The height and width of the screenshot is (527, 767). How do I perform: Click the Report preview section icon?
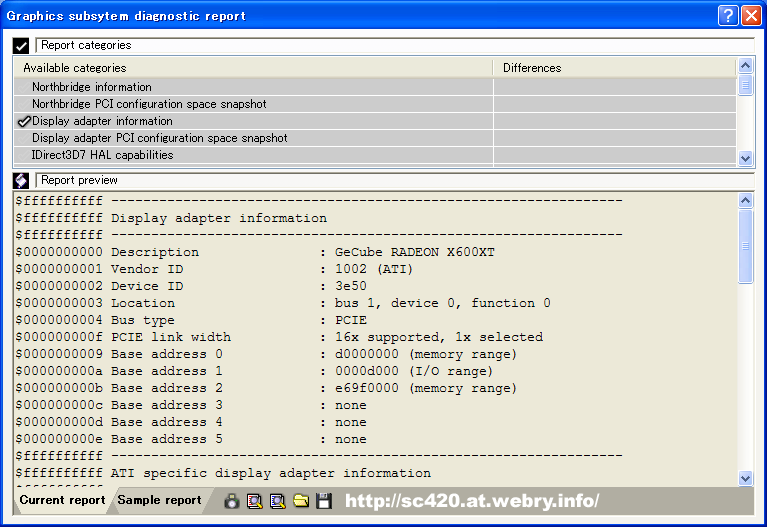(21, 181)
